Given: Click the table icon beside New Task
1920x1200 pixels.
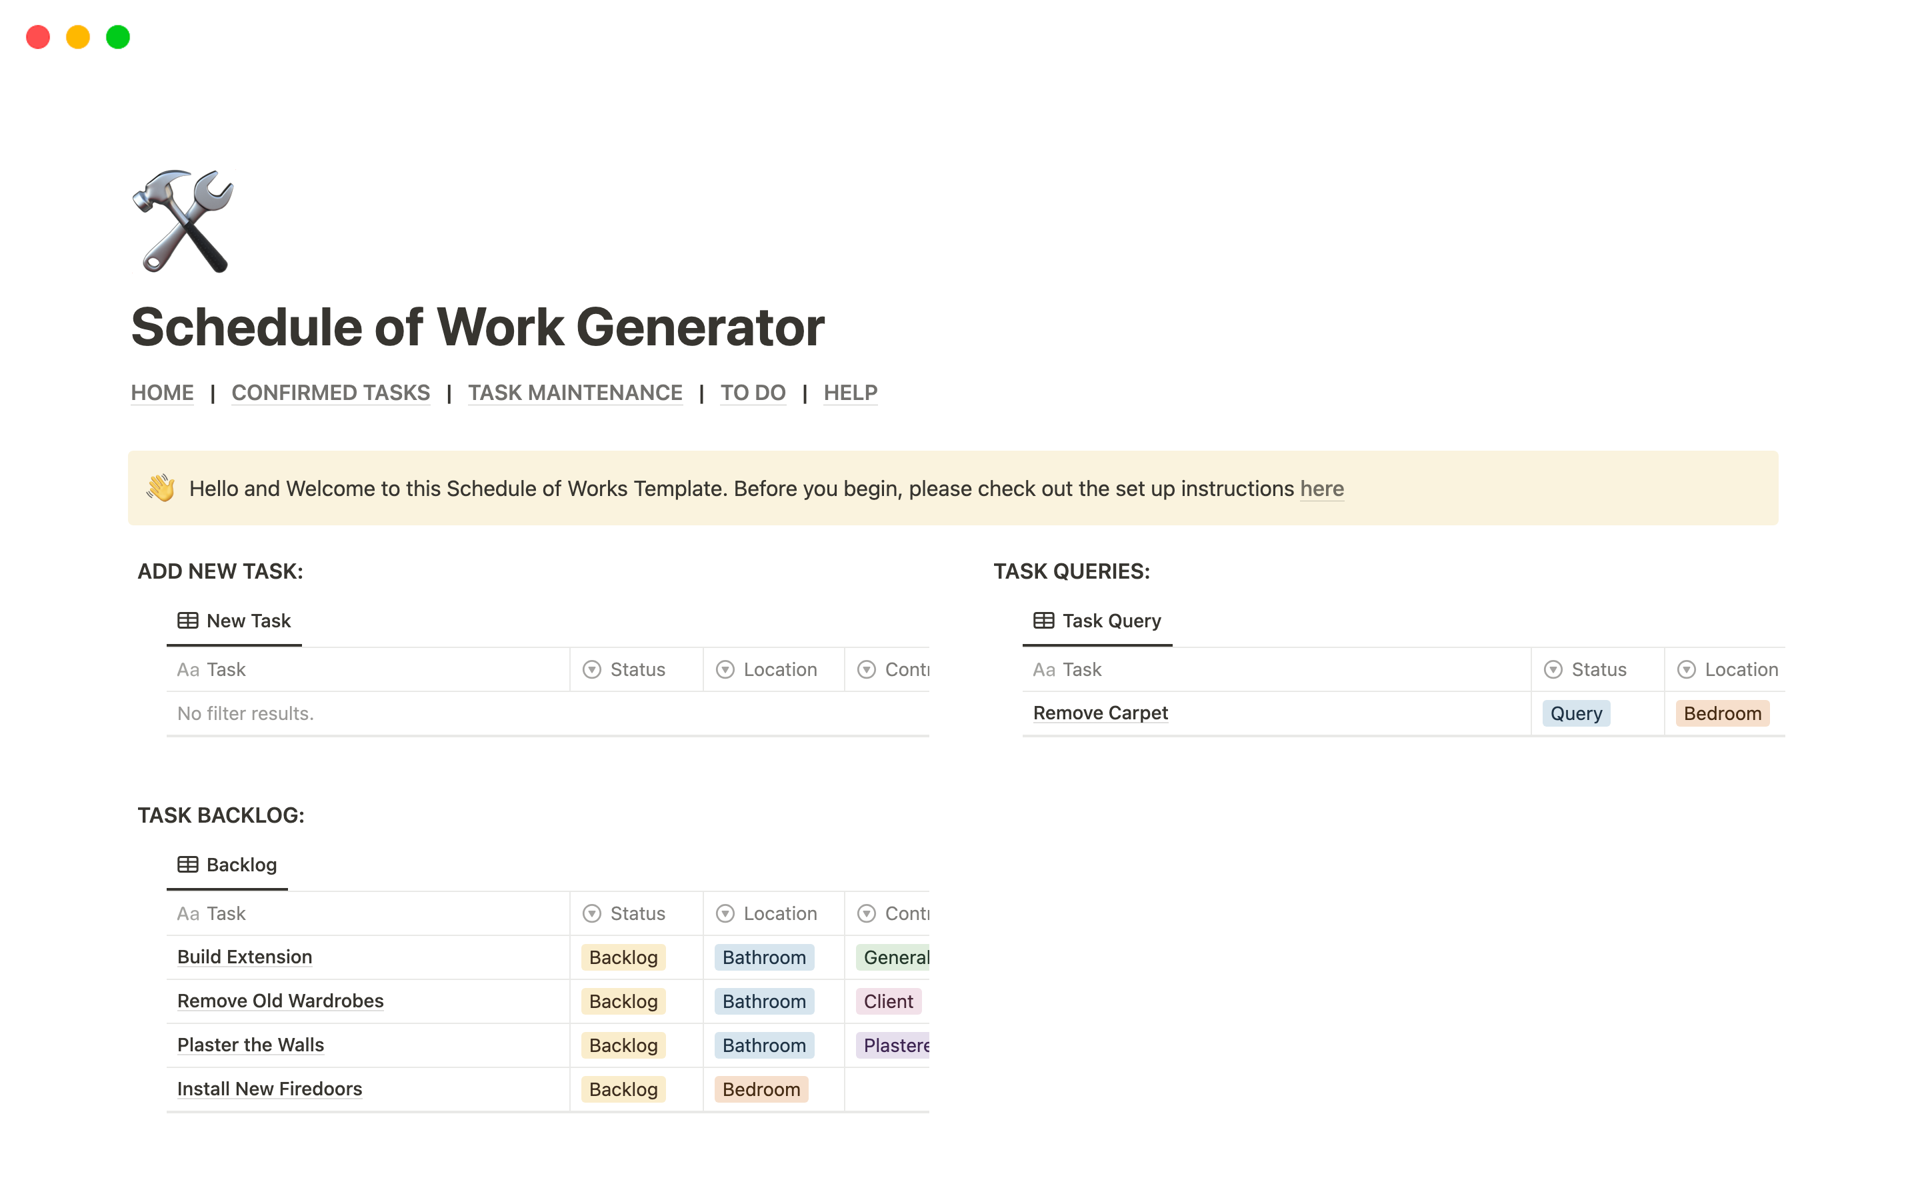Looking at the screenshot, I should coord(187,621).
